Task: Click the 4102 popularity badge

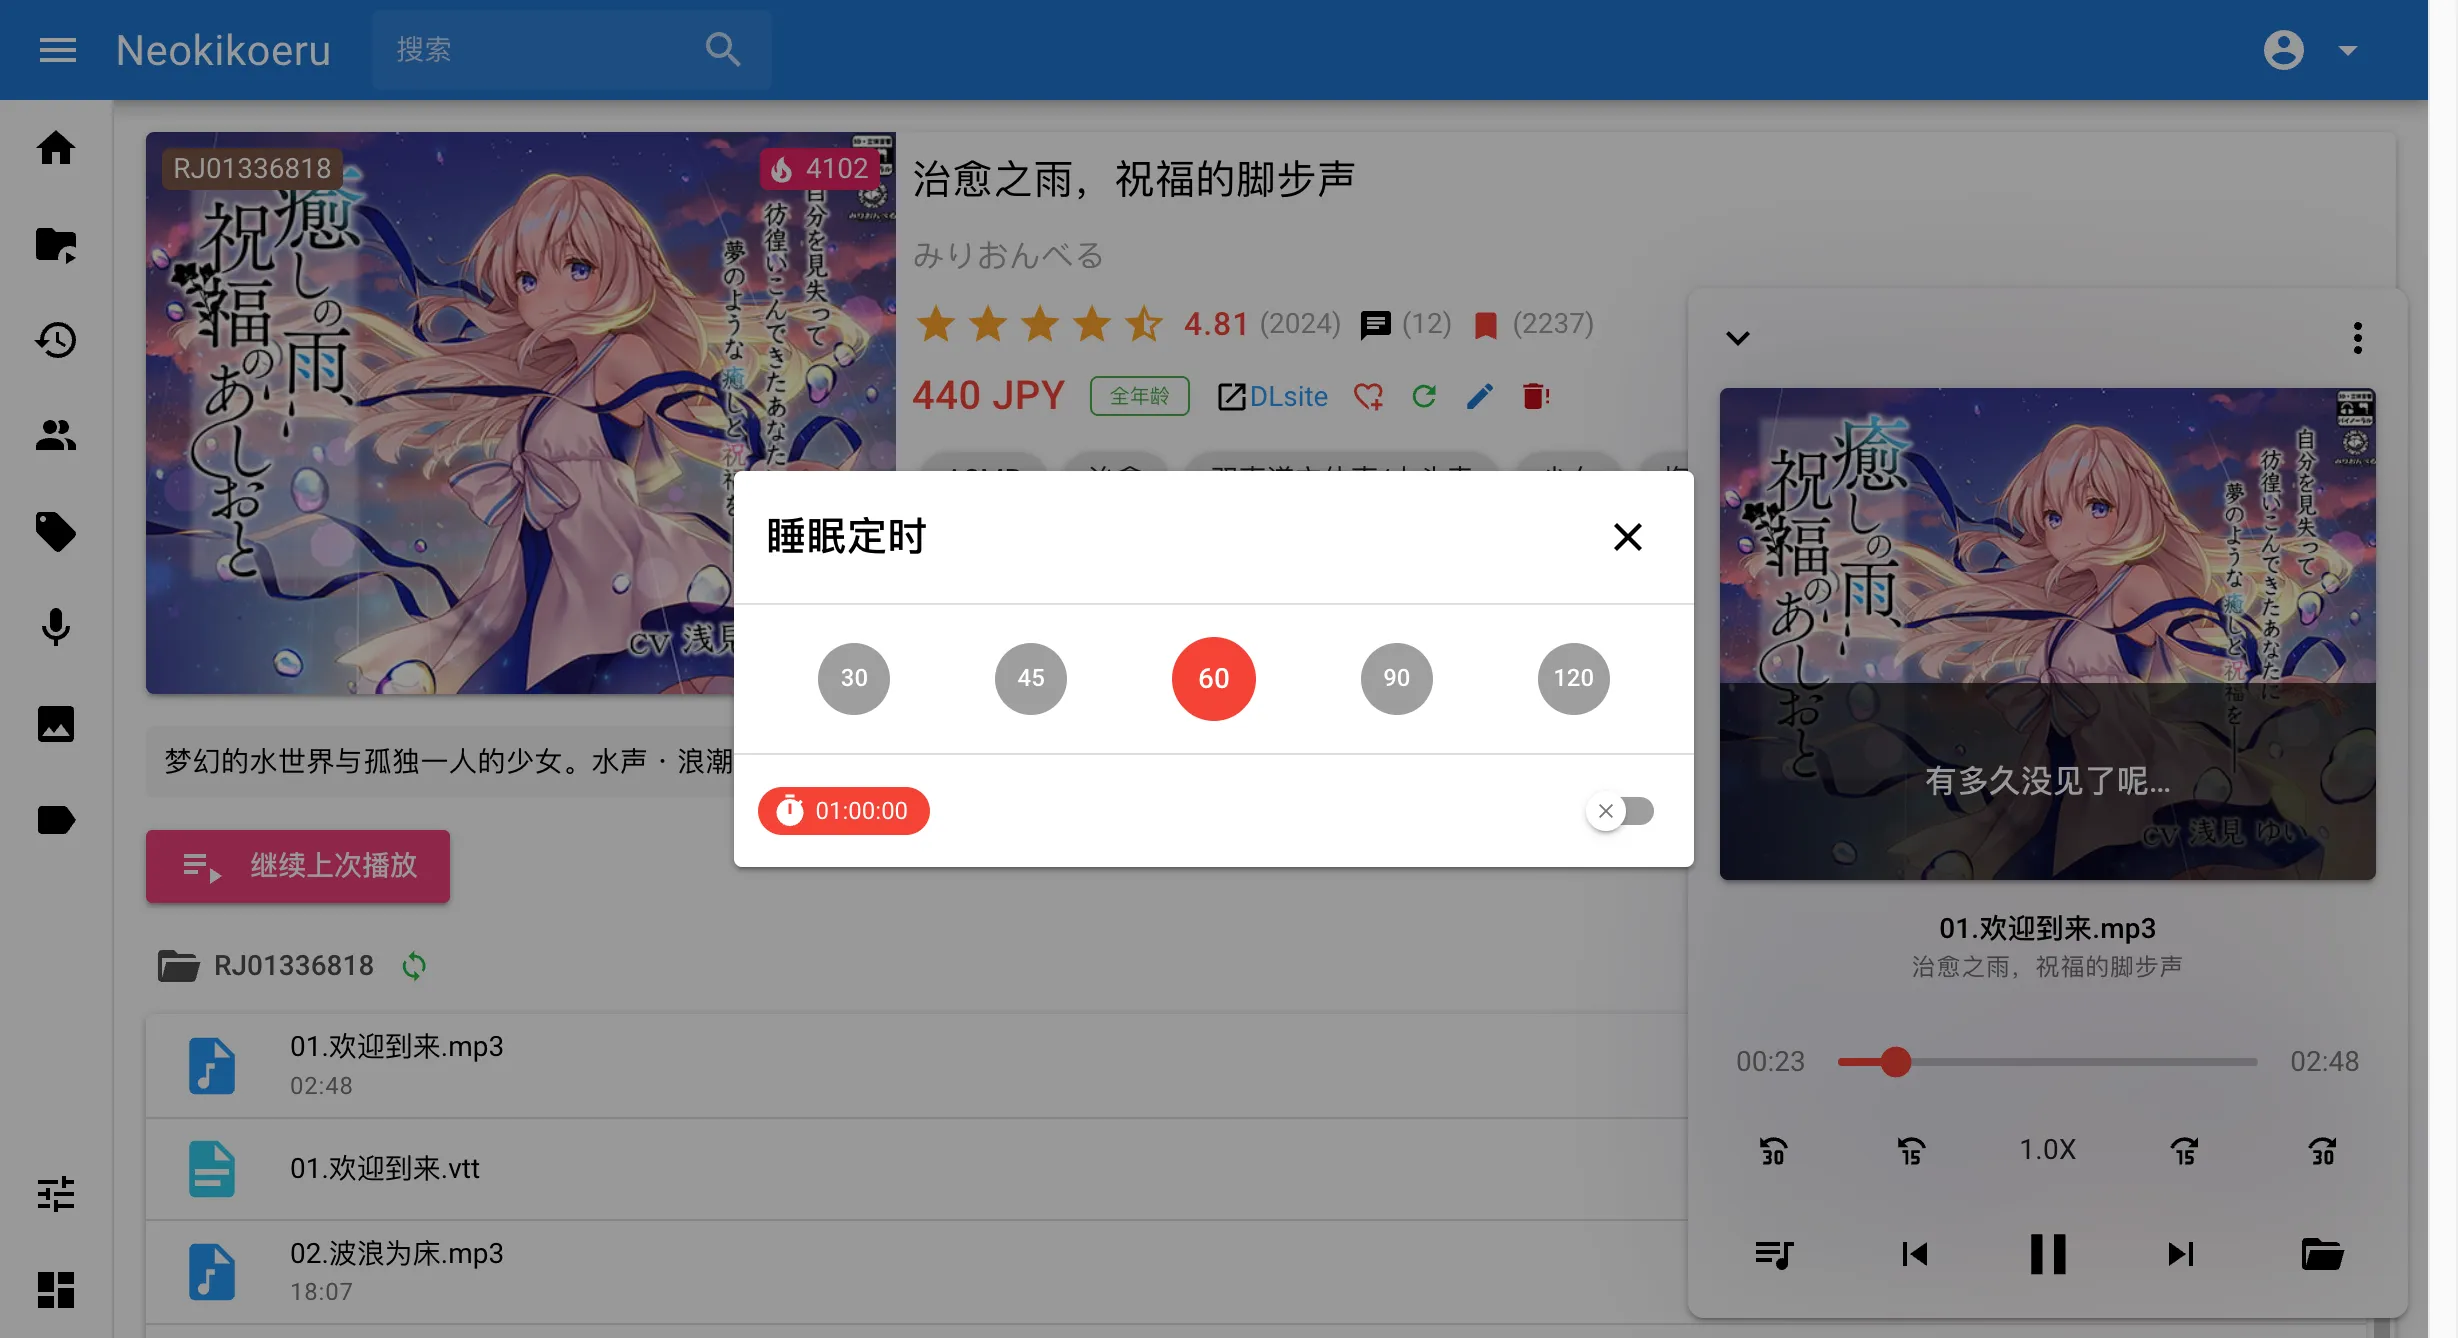Action: pos(820,168)
